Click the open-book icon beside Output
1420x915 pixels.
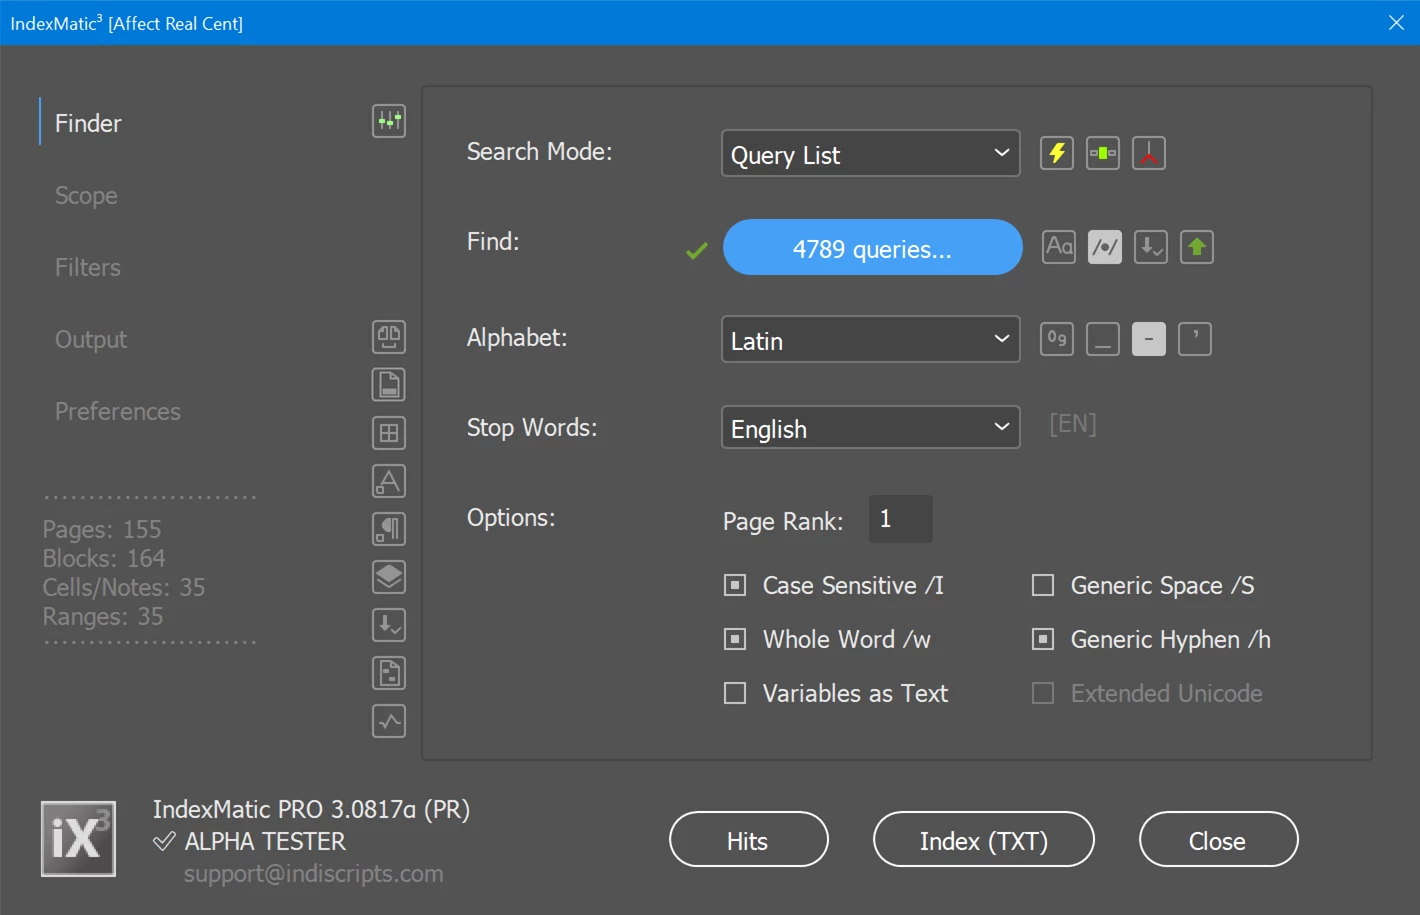pos(389,337)
